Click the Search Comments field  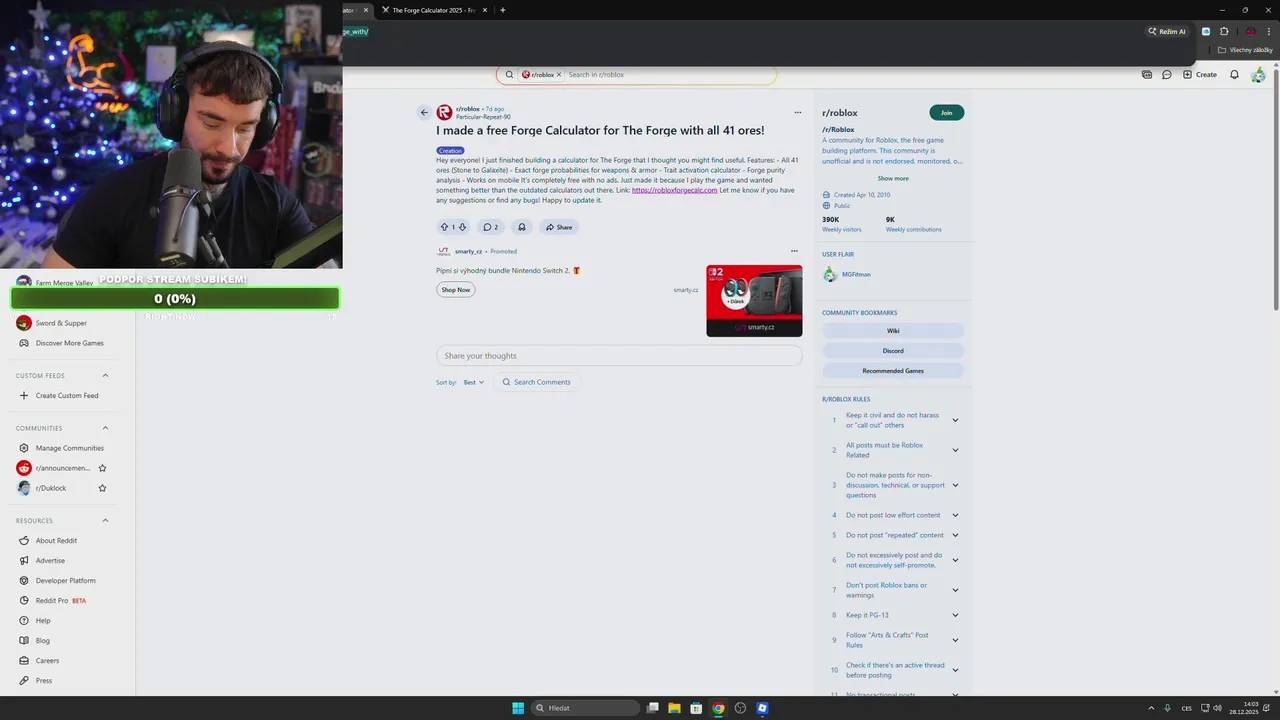[536, 382]
